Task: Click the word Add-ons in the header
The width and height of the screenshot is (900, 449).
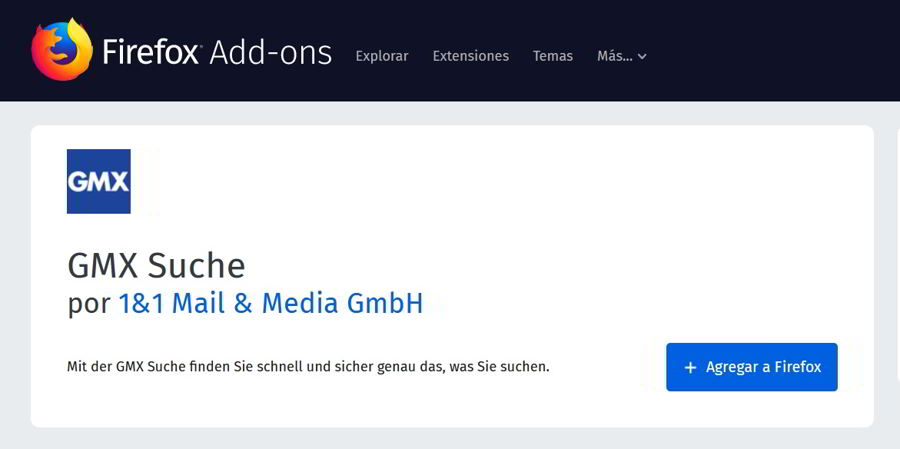Action: pos(270,51)
